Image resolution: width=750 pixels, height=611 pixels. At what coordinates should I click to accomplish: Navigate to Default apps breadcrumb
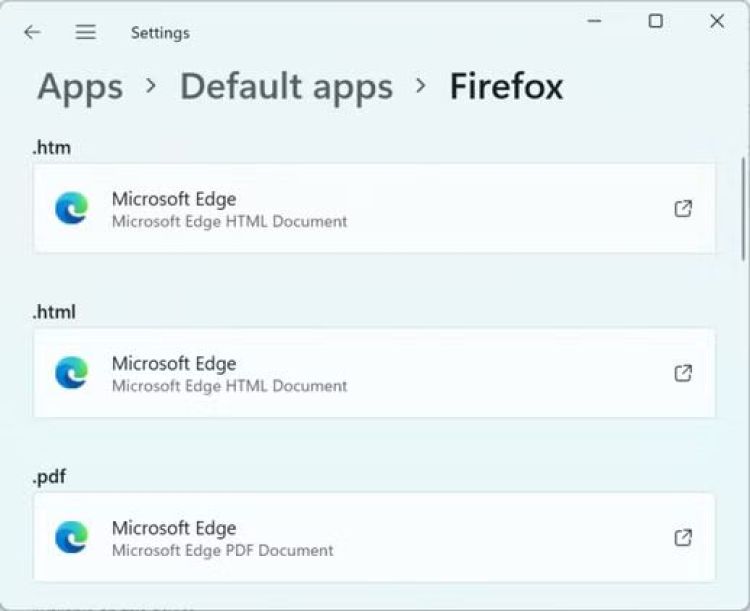coord(286,87)
